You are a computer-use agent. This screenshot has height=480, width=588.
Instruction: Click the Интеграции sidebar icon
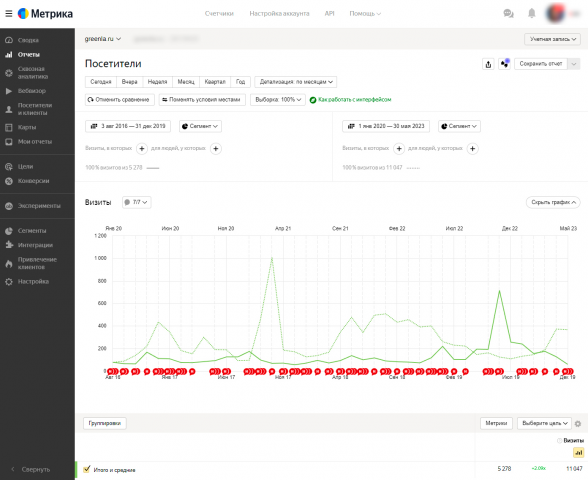[x=9, y=245]
